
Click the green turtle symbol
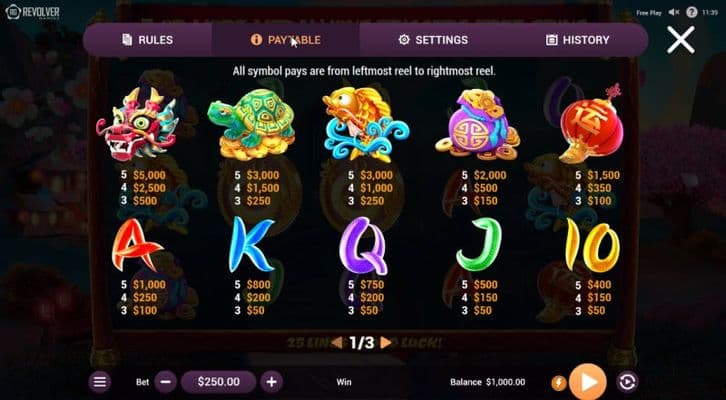251,125
